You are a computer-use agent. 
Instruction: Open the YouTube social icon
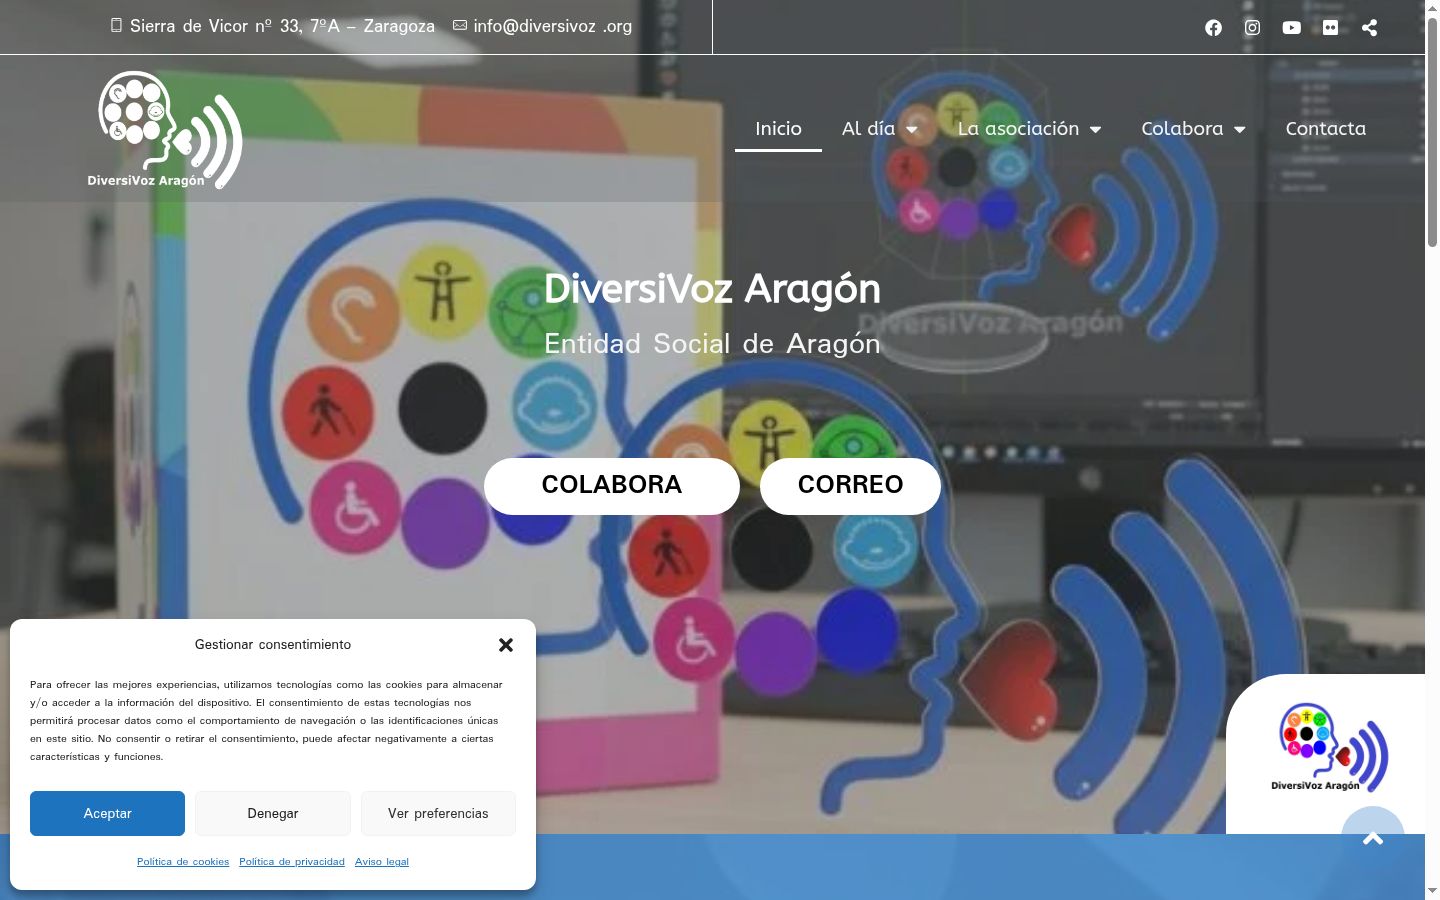(x=1292, y=28)
